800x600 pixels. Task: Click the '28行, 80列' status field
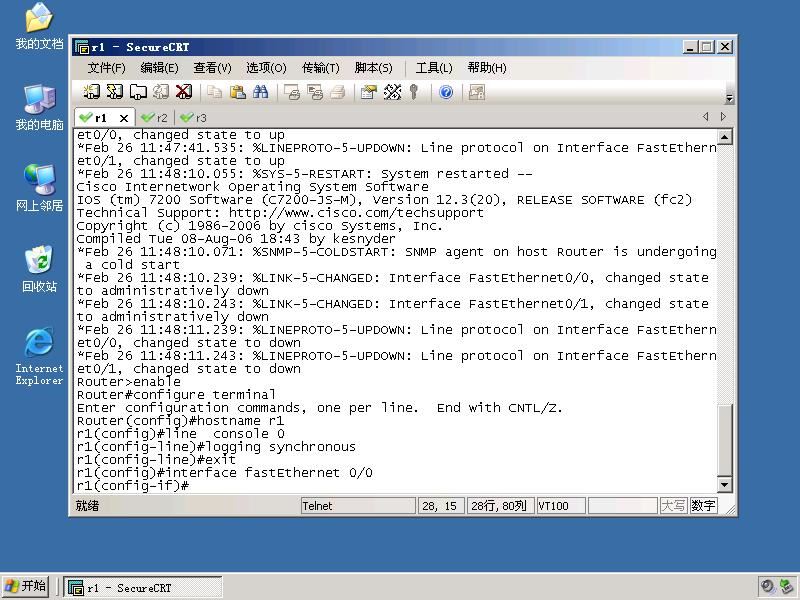(500, 506)
